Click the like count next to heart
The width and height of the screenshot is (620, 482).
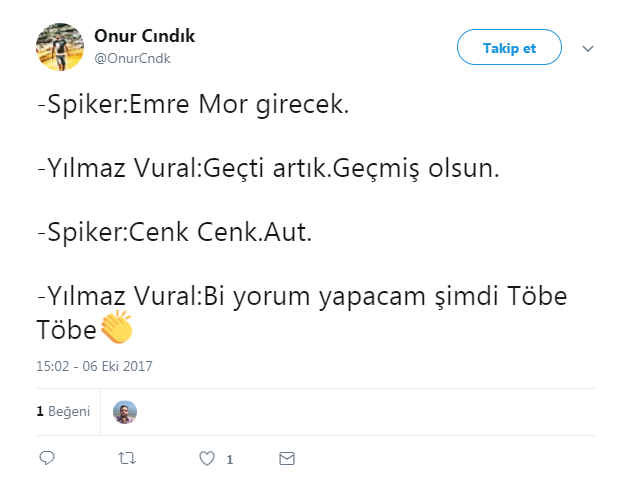pos(229,459)
